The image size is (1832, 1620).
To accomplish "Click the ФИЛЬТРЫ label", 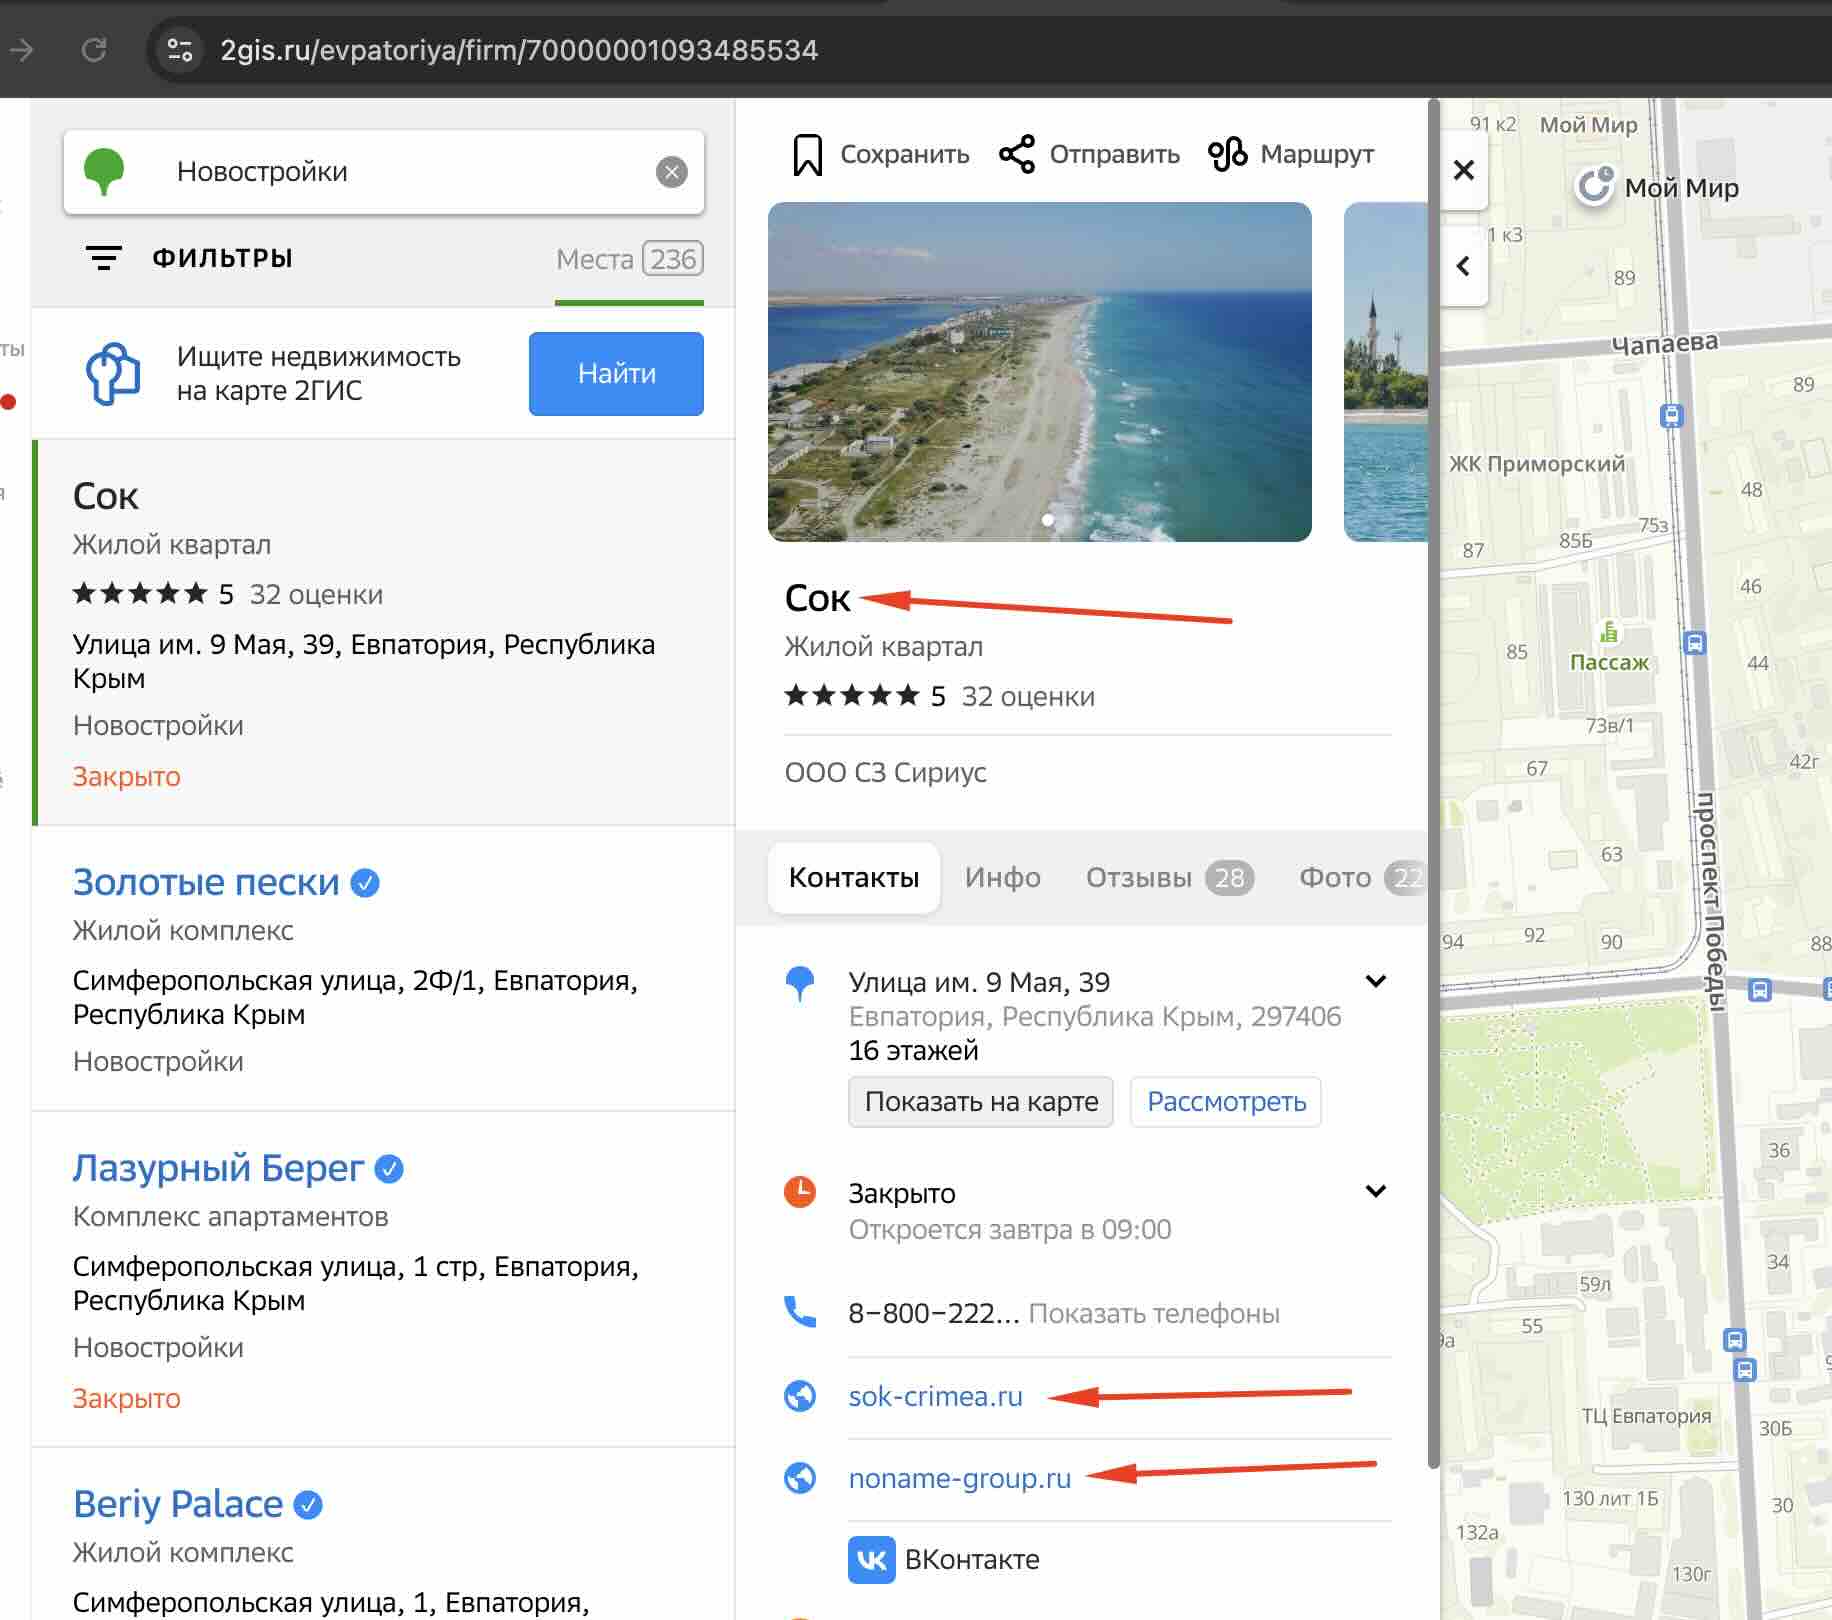I will [222, 258].
